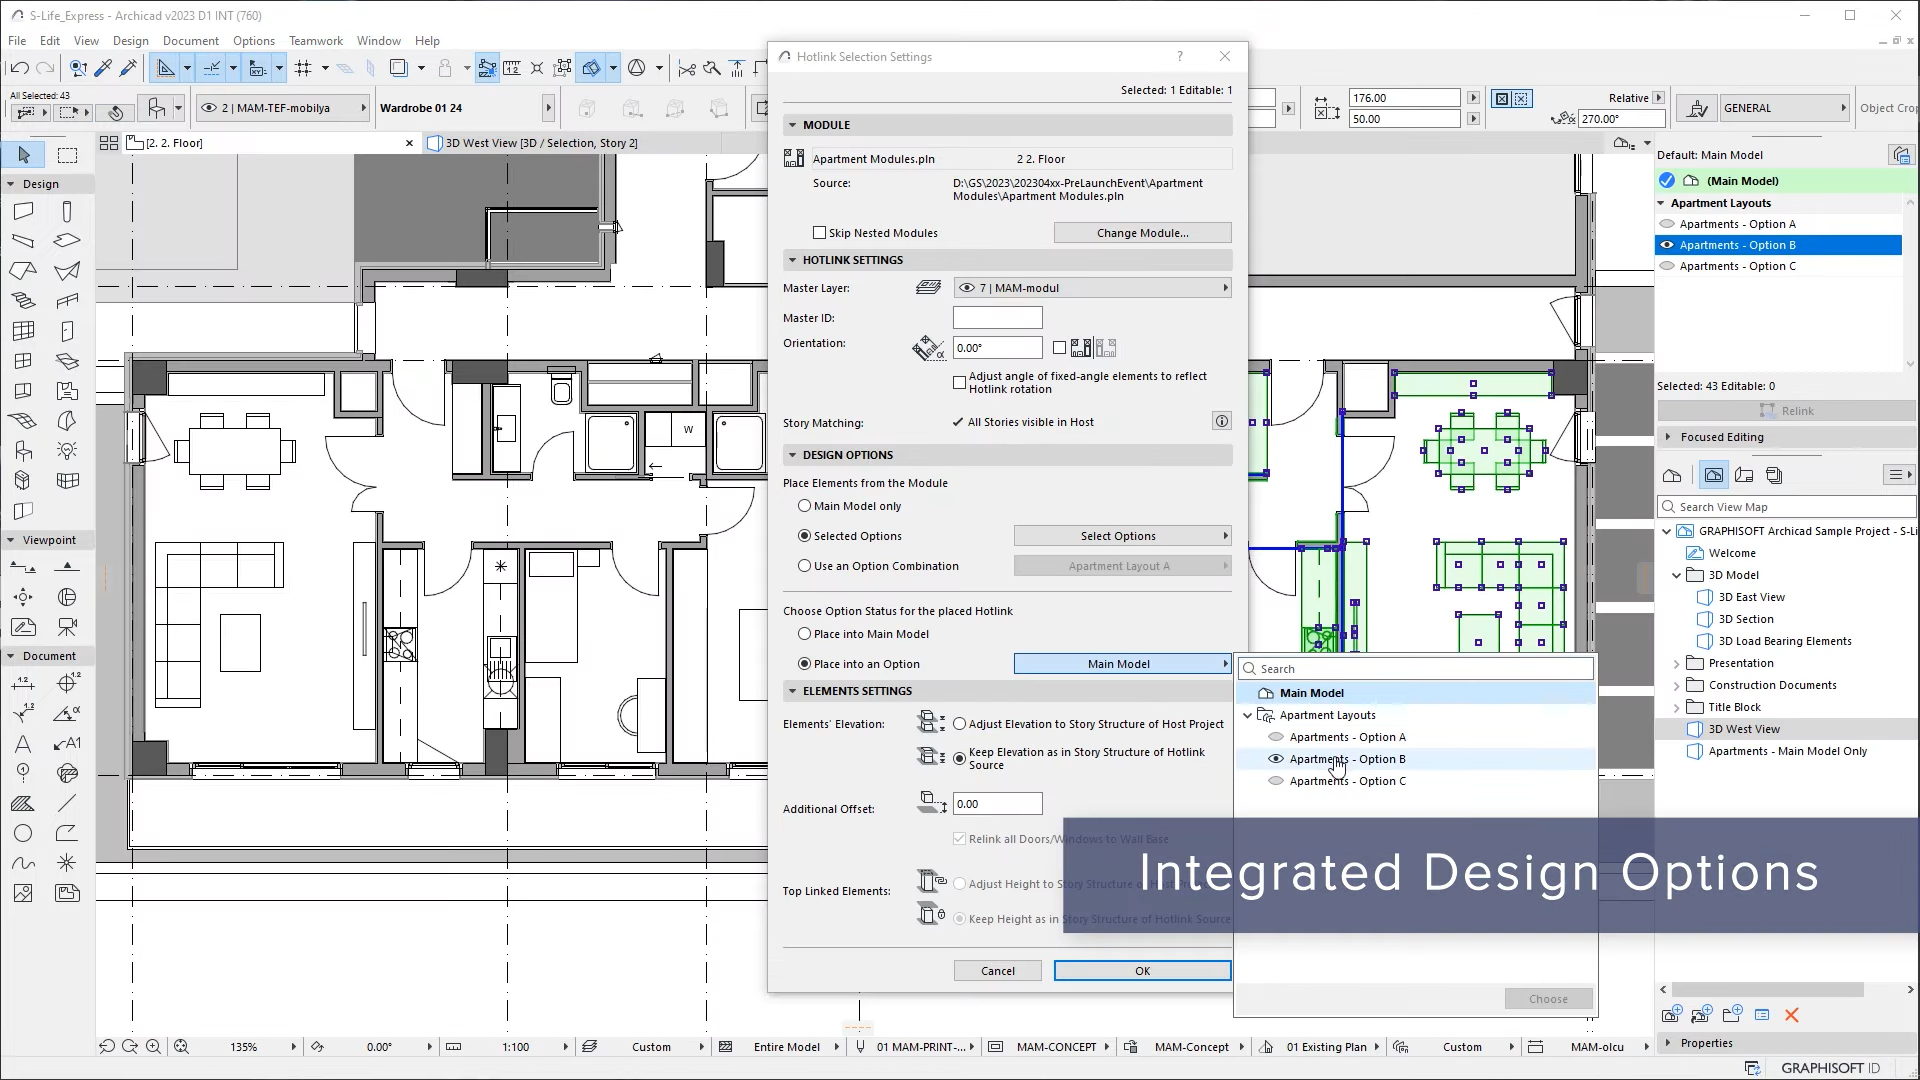Click the Zoom In icon at bottom

click(x=153, y=1047)
